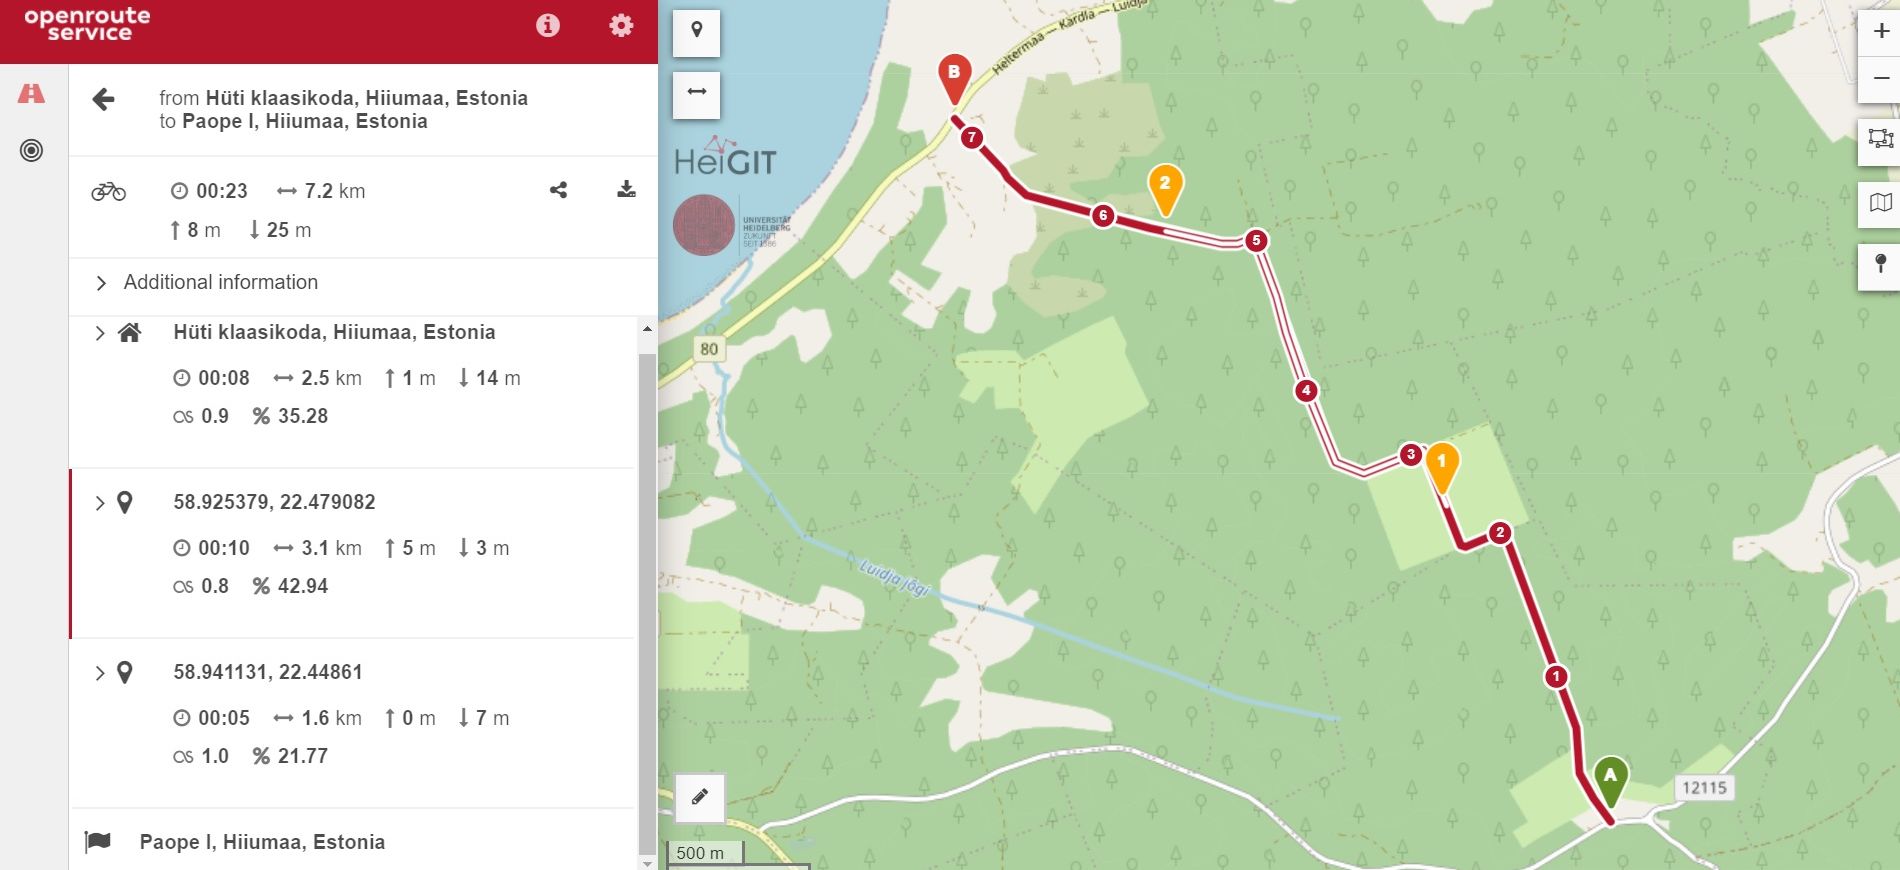Click orange waypoint marker 2 on map

click(x=1165, y=189)
